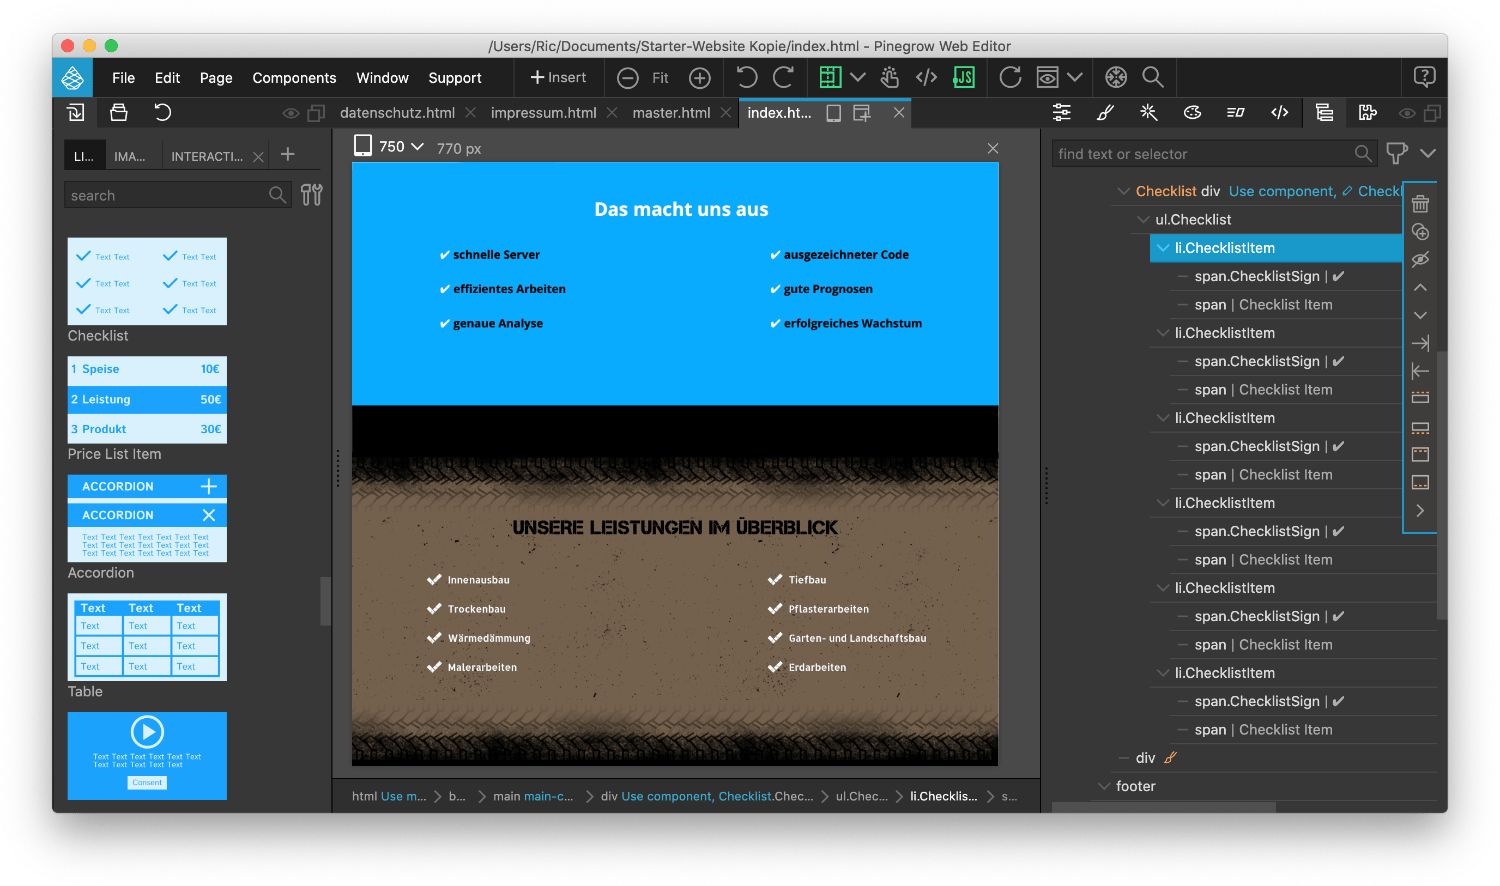
Task: Switch to the impressum.html tab
Action: click(543, 113)
